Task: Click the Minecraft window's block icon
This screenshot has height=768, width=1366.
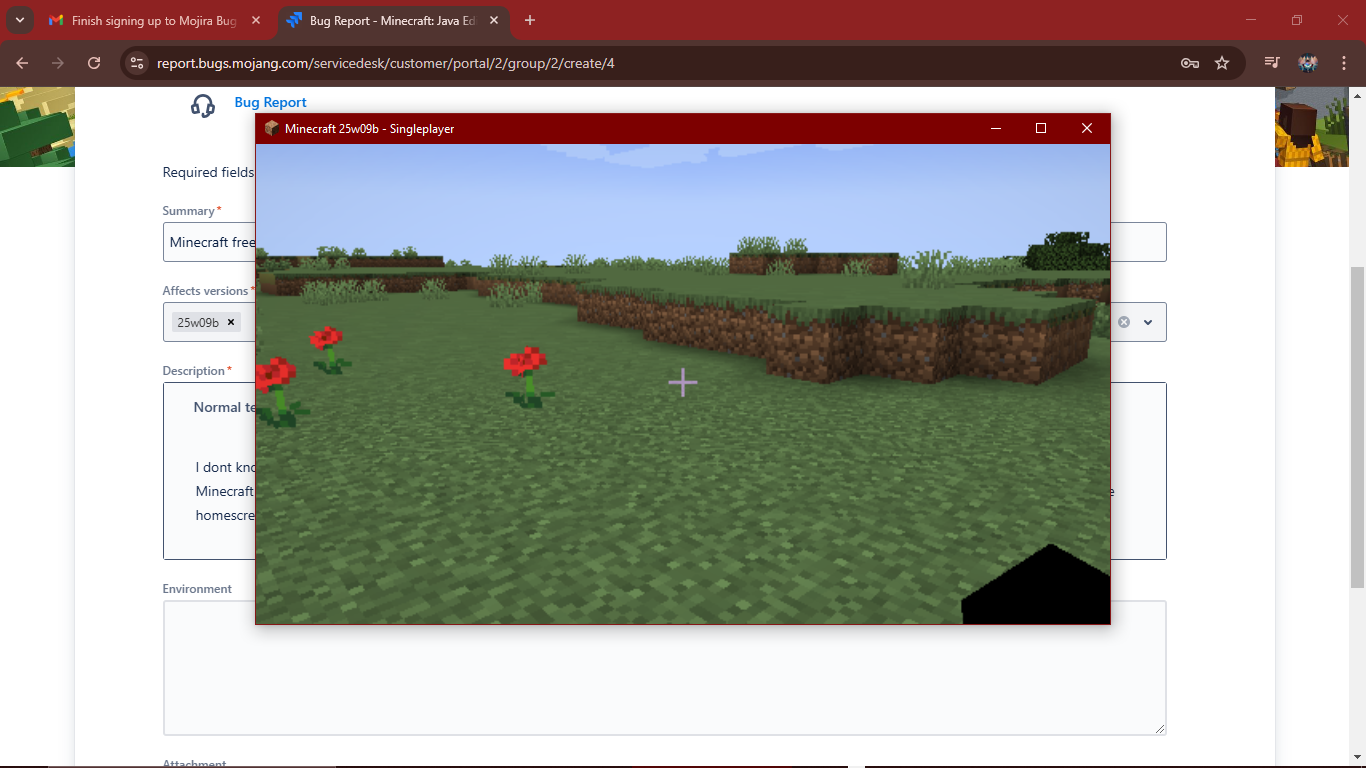Action: (x=271, y=128)
